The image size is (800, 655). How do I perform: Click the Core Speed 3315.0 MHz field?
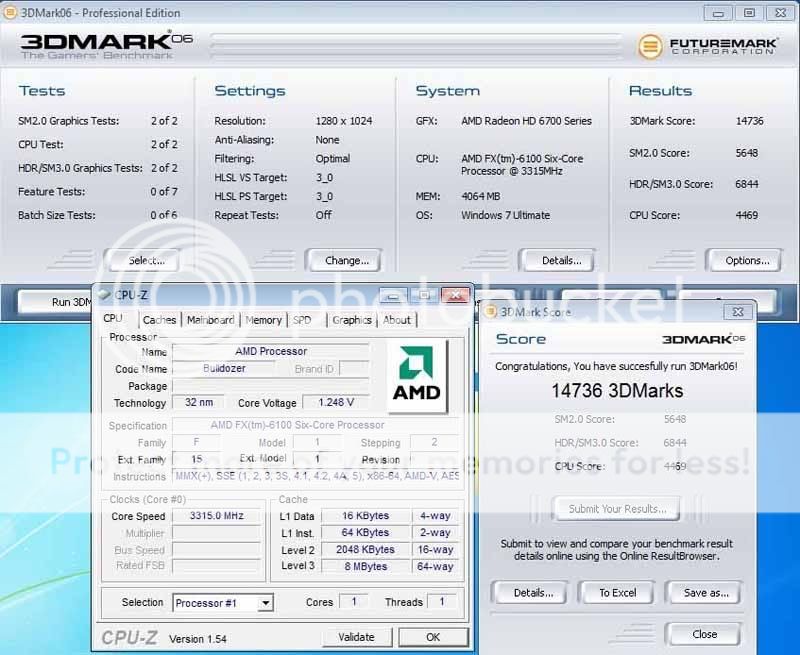(217, 516)
